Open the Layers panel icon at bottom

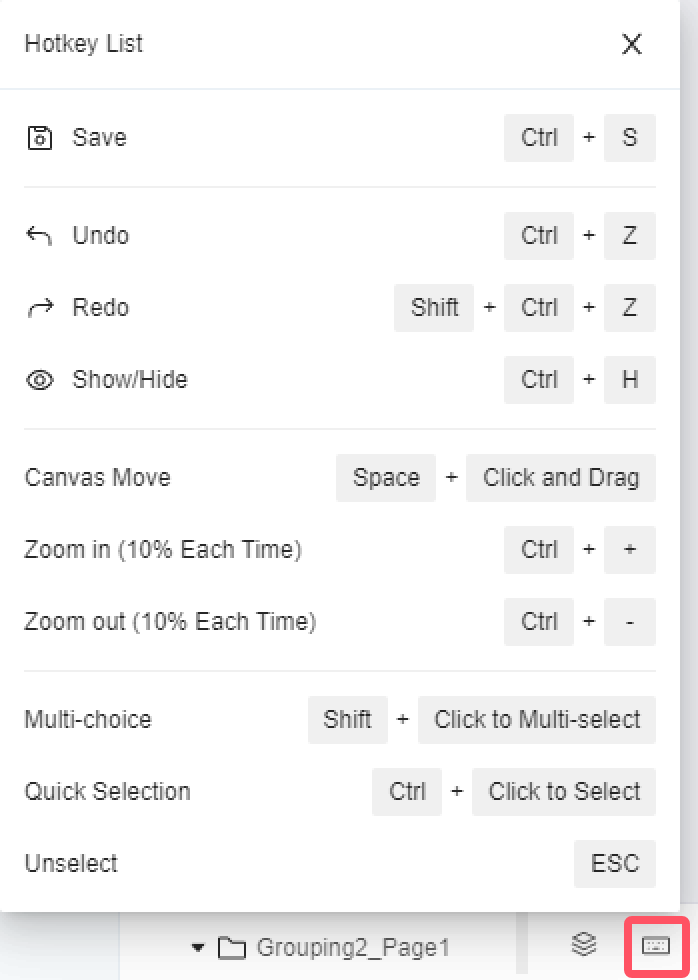tap(583, 945)
